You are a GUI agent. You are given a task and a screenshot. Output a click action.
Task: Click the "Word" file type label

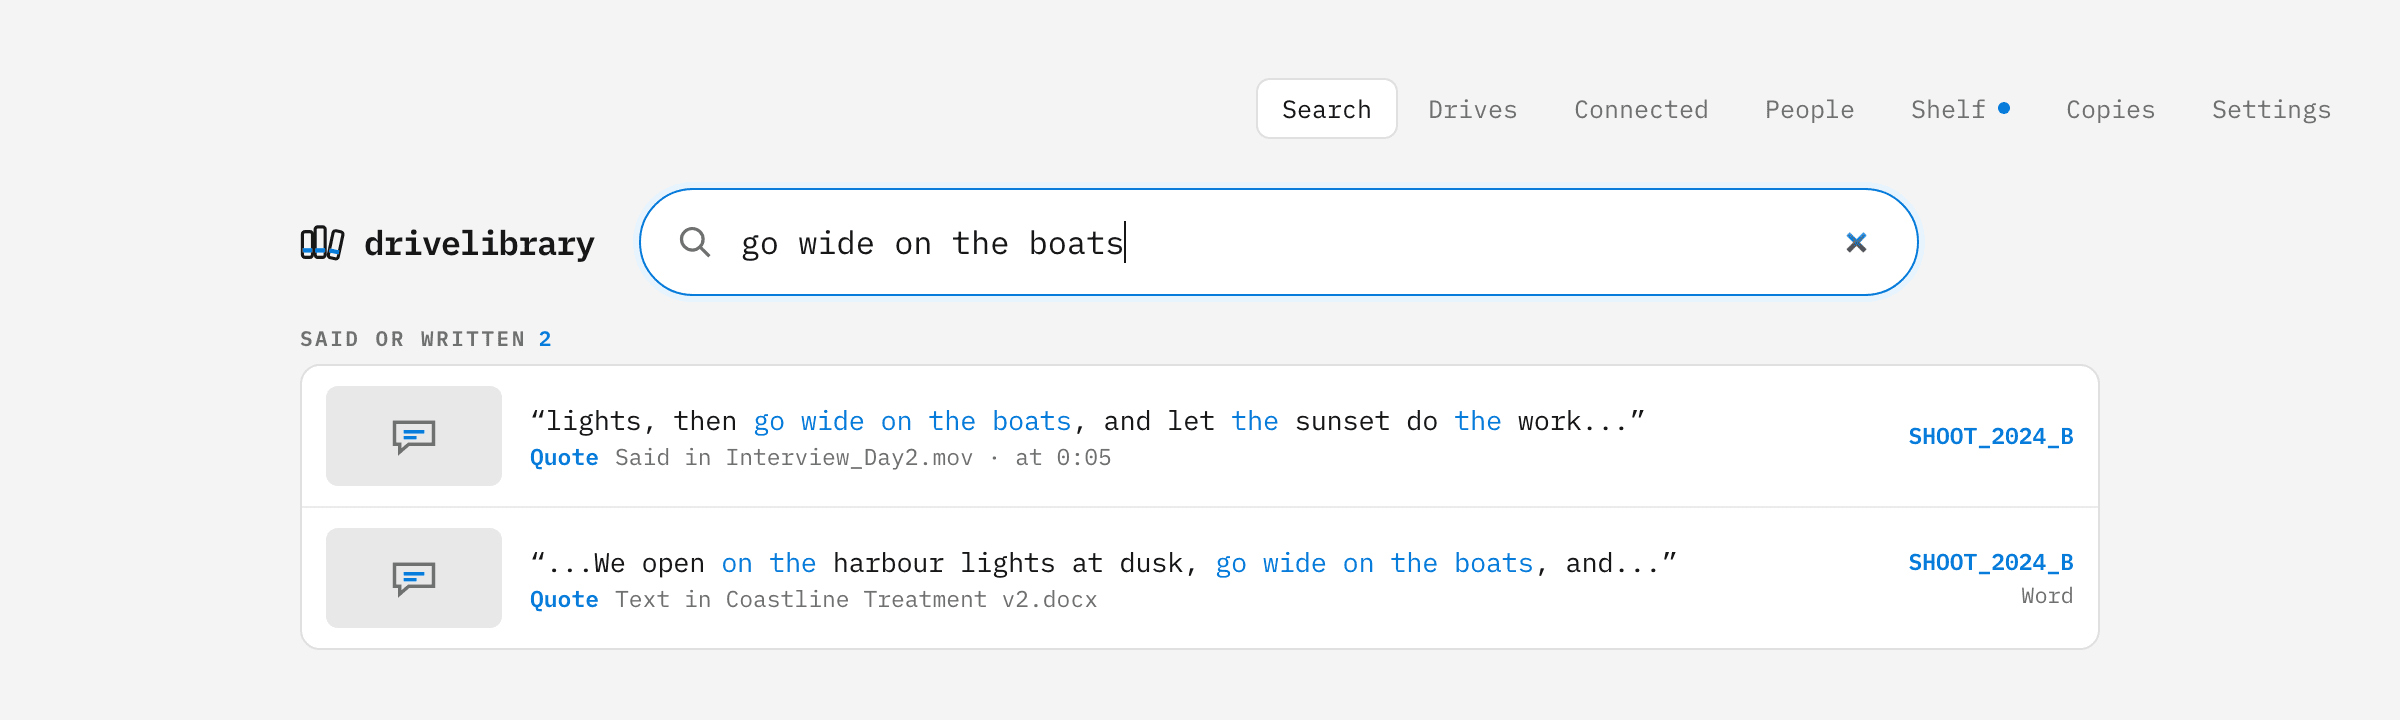(2047, 596)
